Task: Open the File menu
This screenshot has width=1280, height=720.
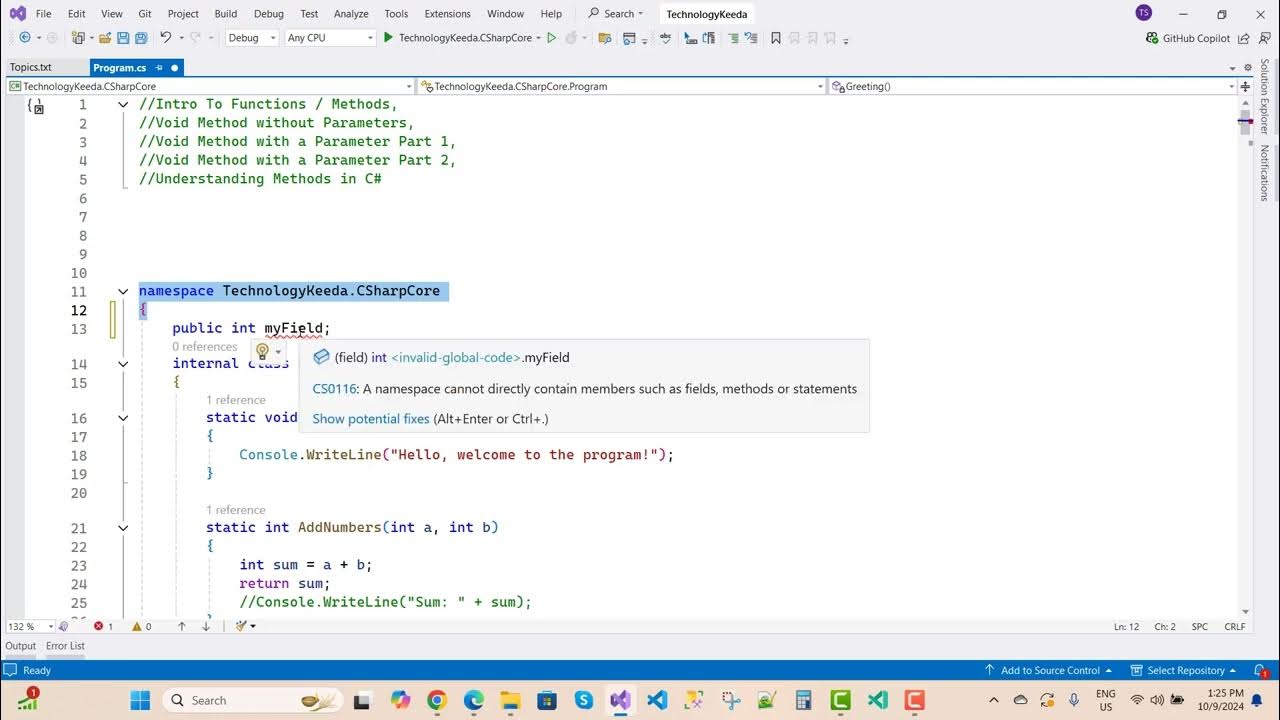Action: [43, 14]
